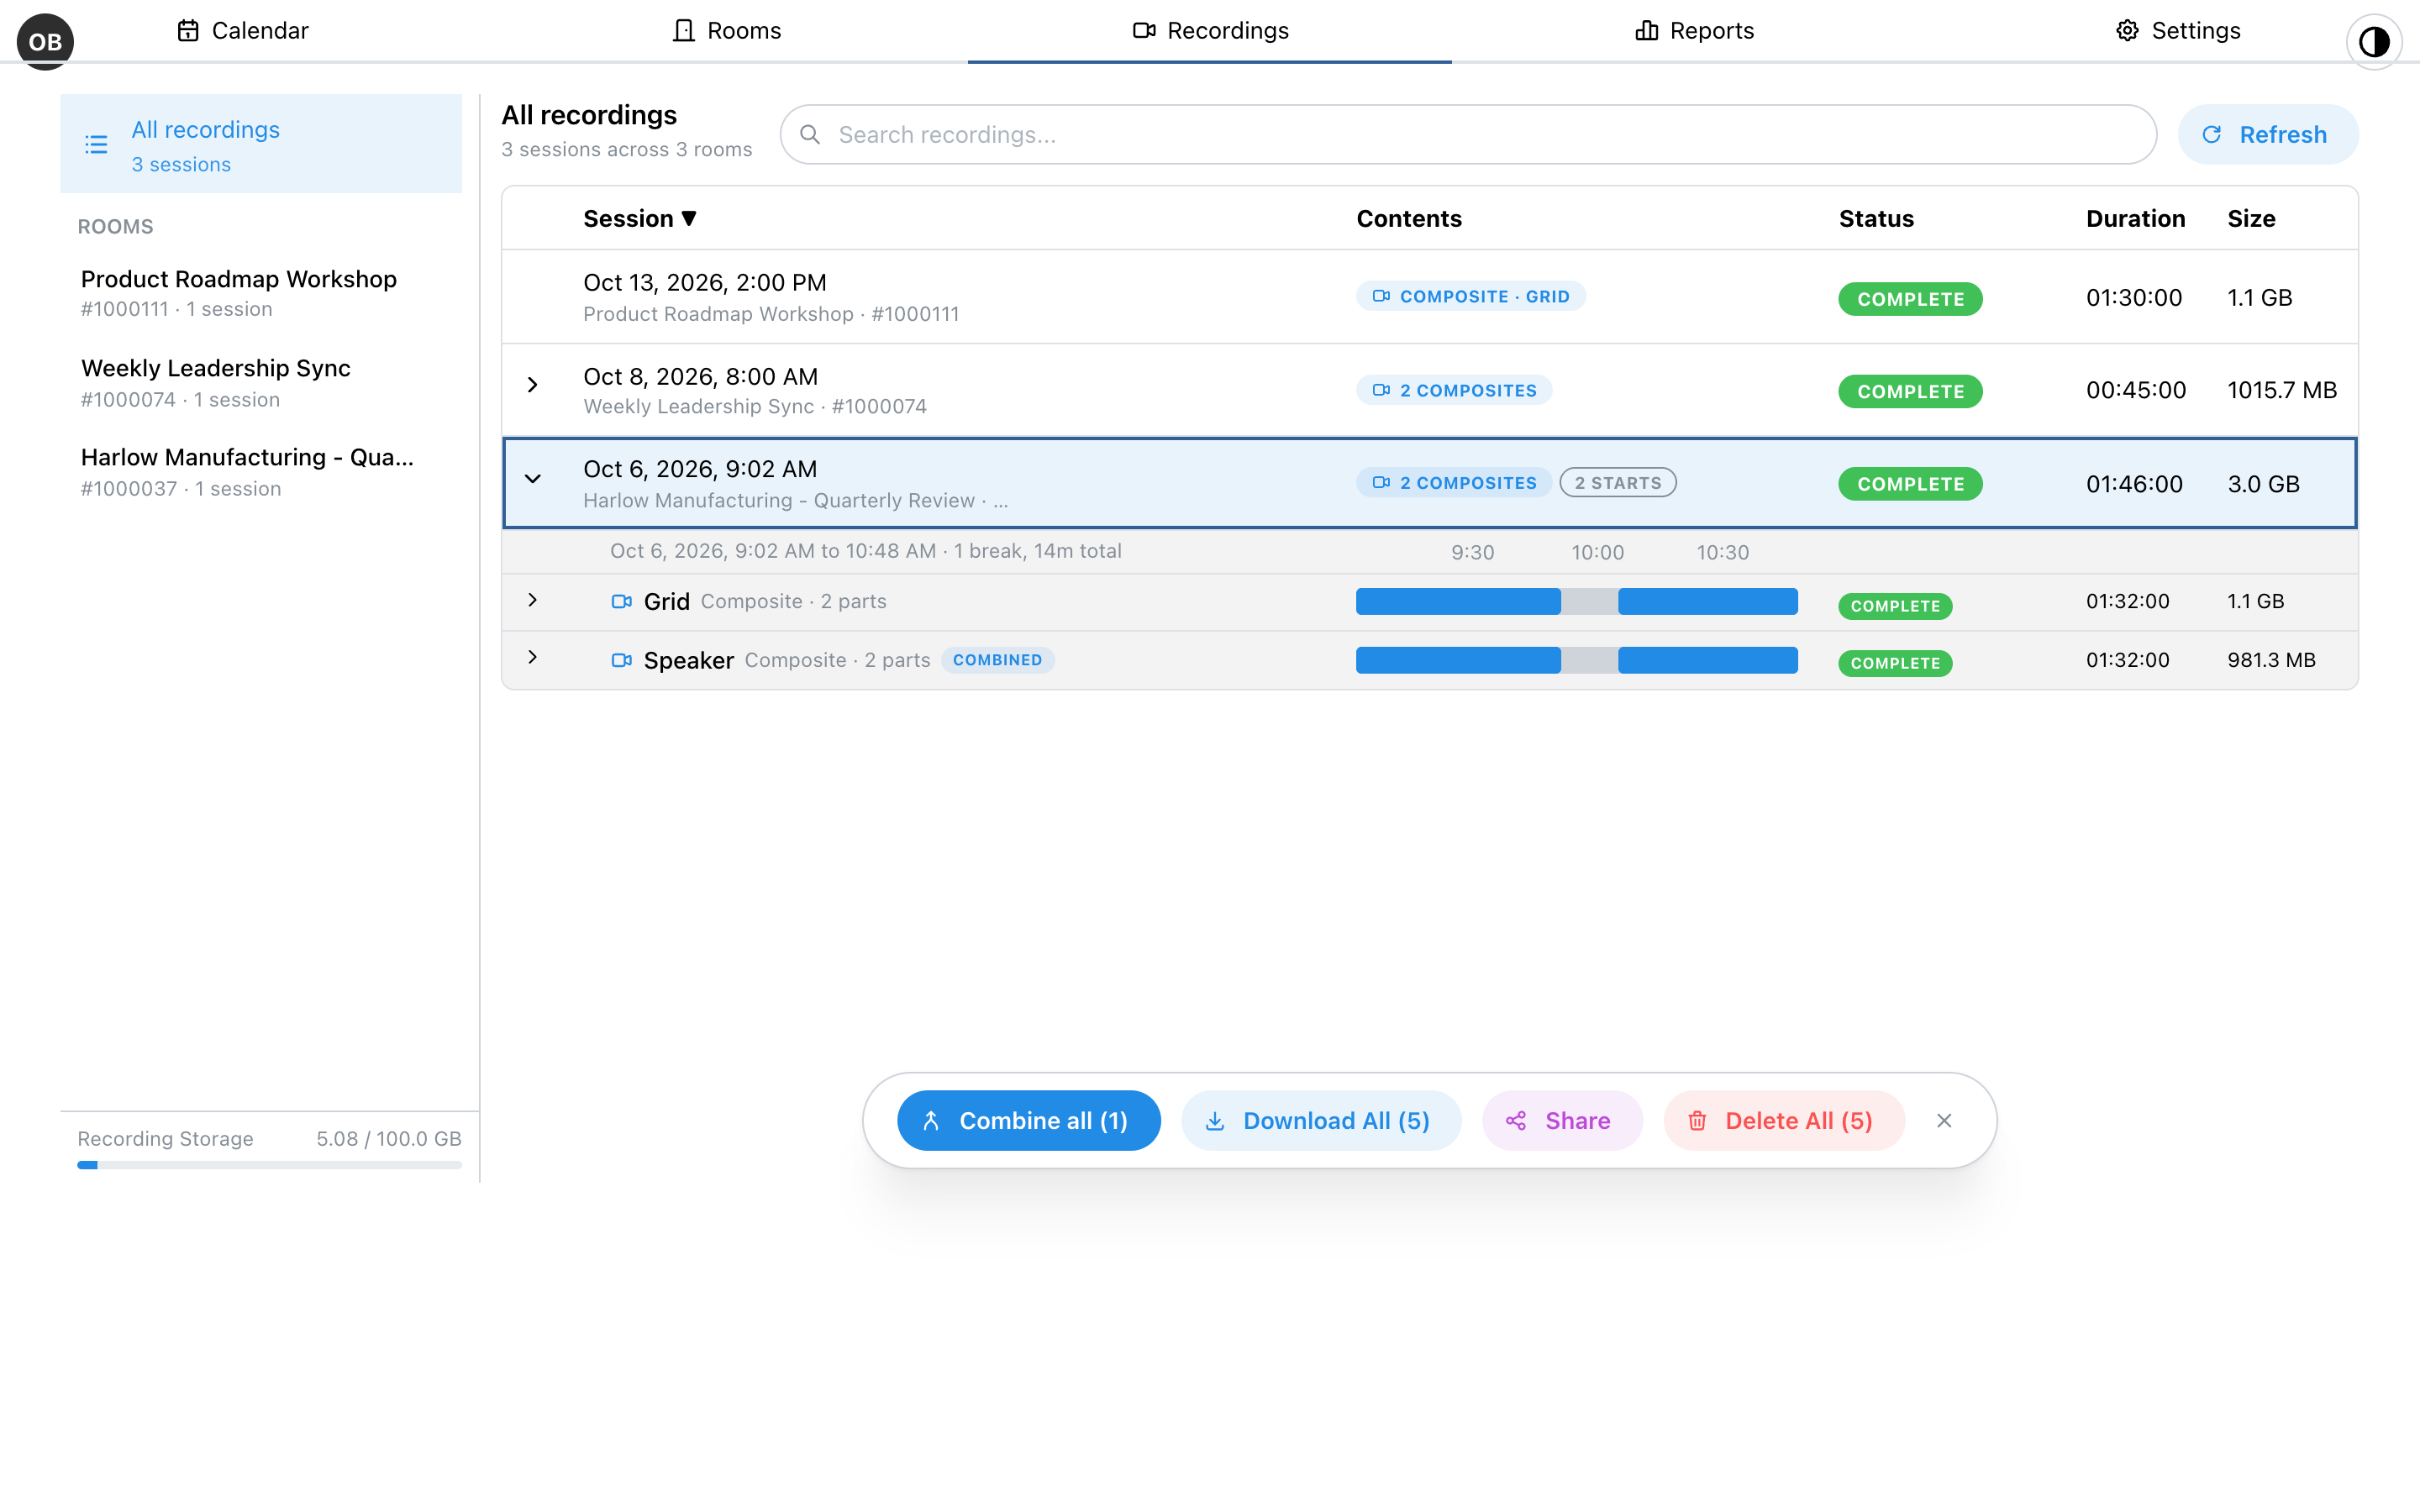Click the OB user avatar
Screen dimensions: 2420x1512
(x=45, y=41)
